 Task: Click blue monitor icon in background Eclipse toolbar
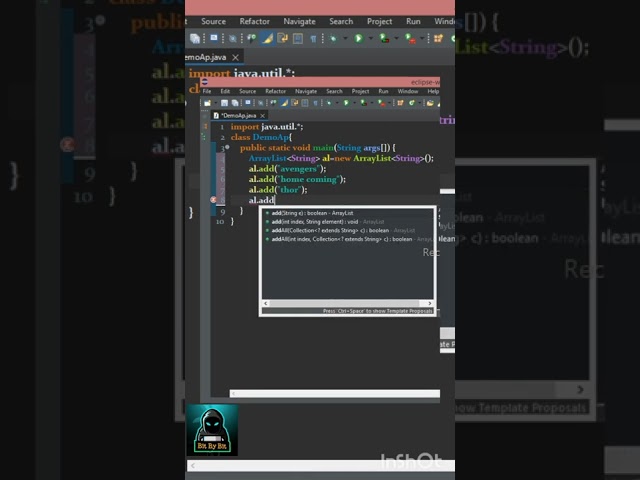tap(214, 38)
